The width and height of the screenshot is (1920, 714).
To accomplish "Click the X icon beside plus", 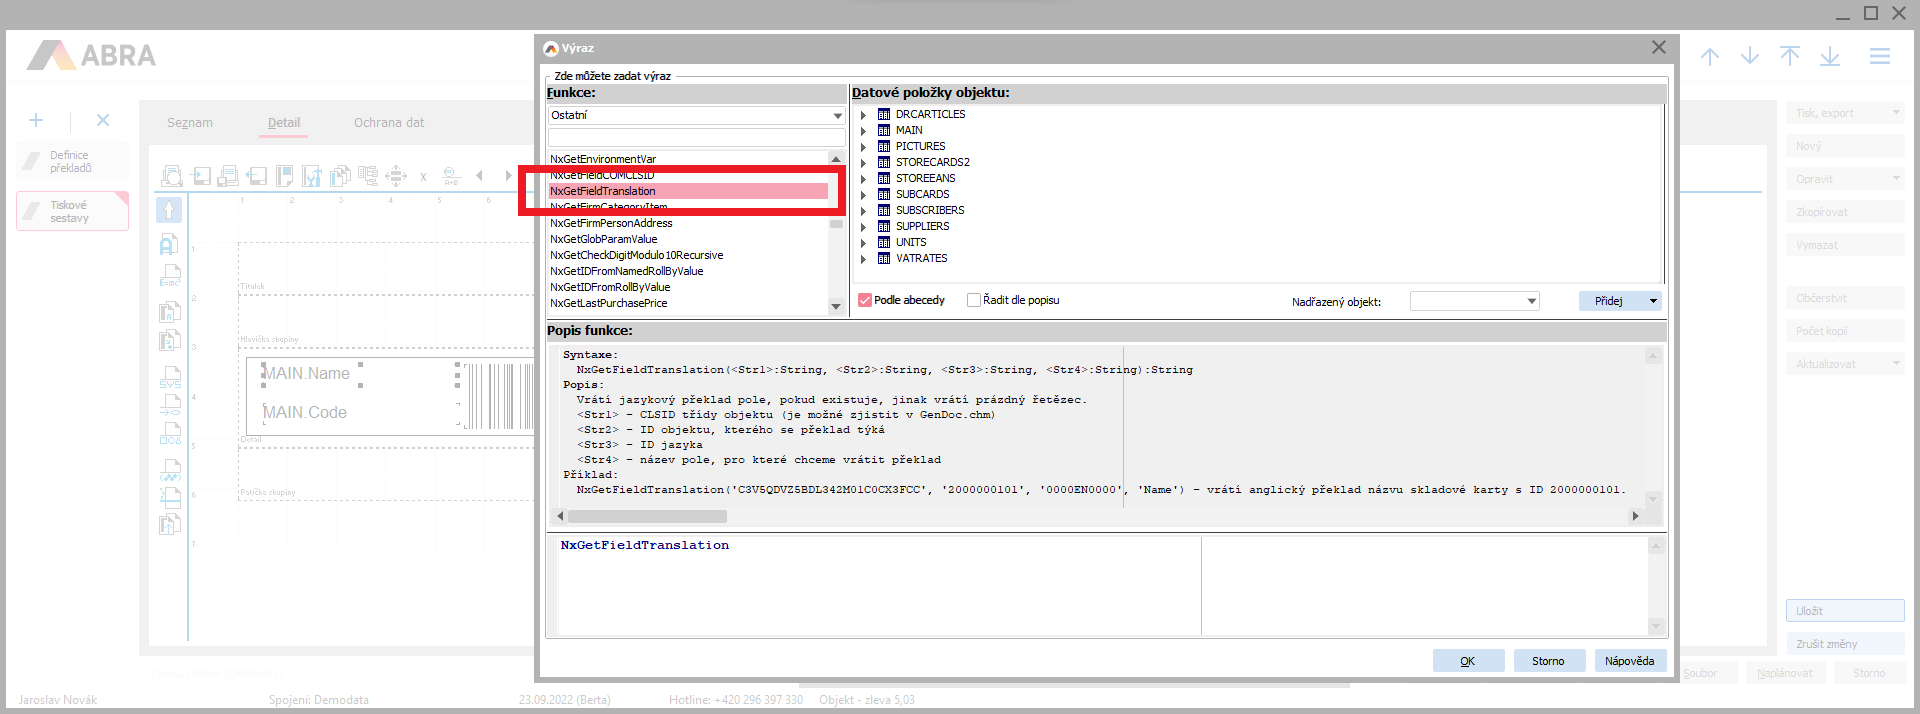I will pyautogui.click(x=103, y=120).
